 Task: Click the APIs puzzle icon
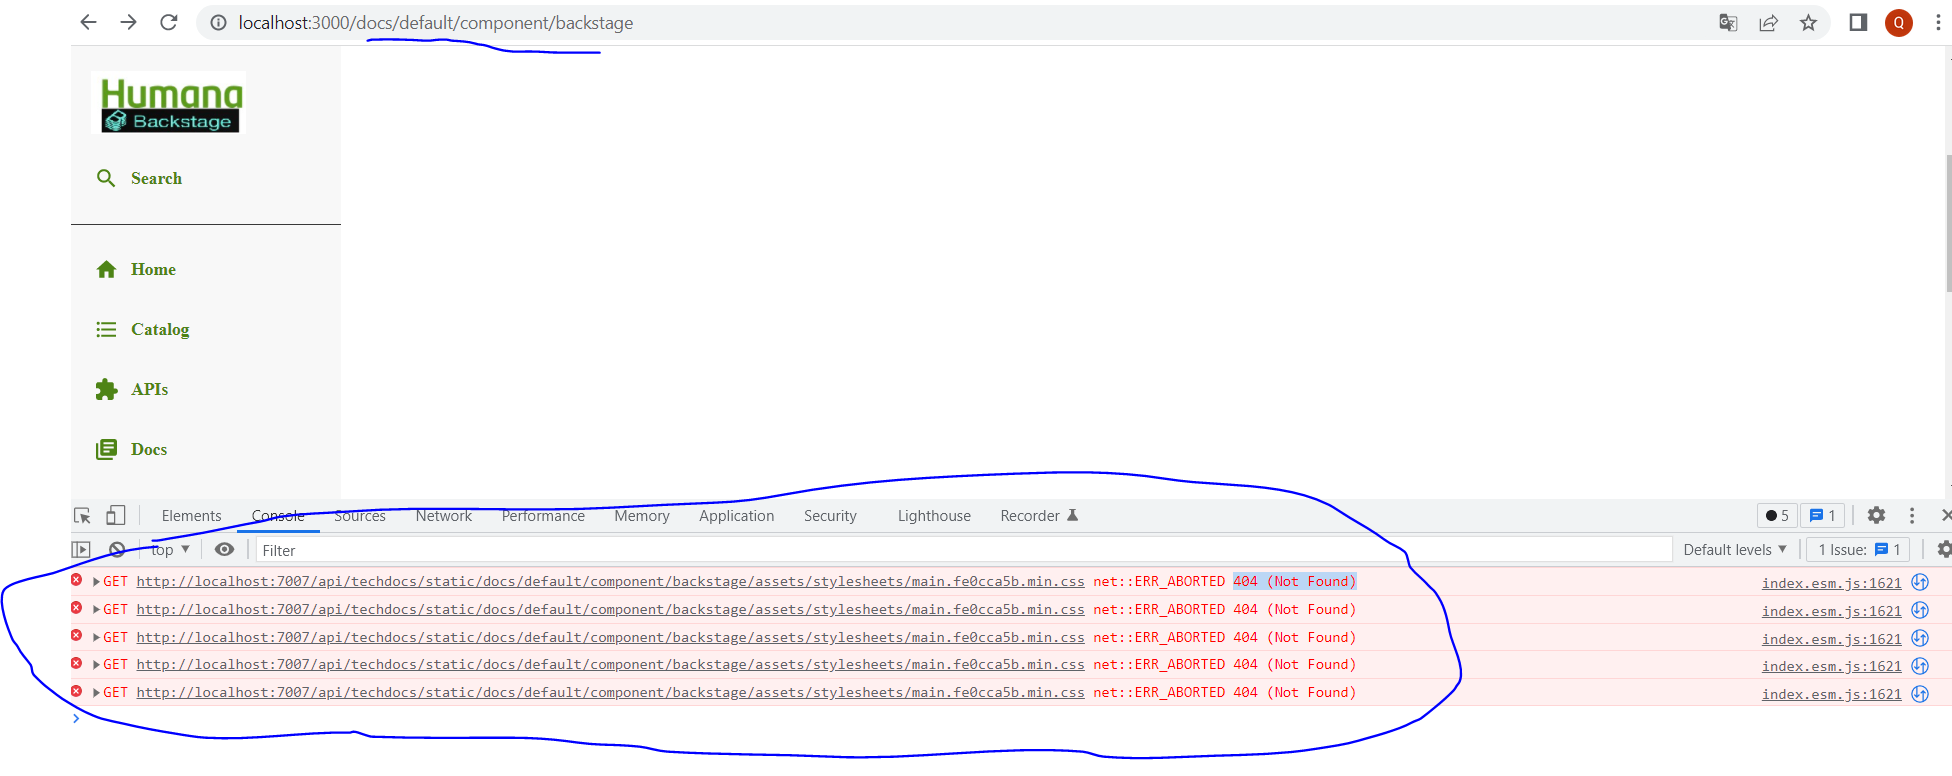[106, 389]
